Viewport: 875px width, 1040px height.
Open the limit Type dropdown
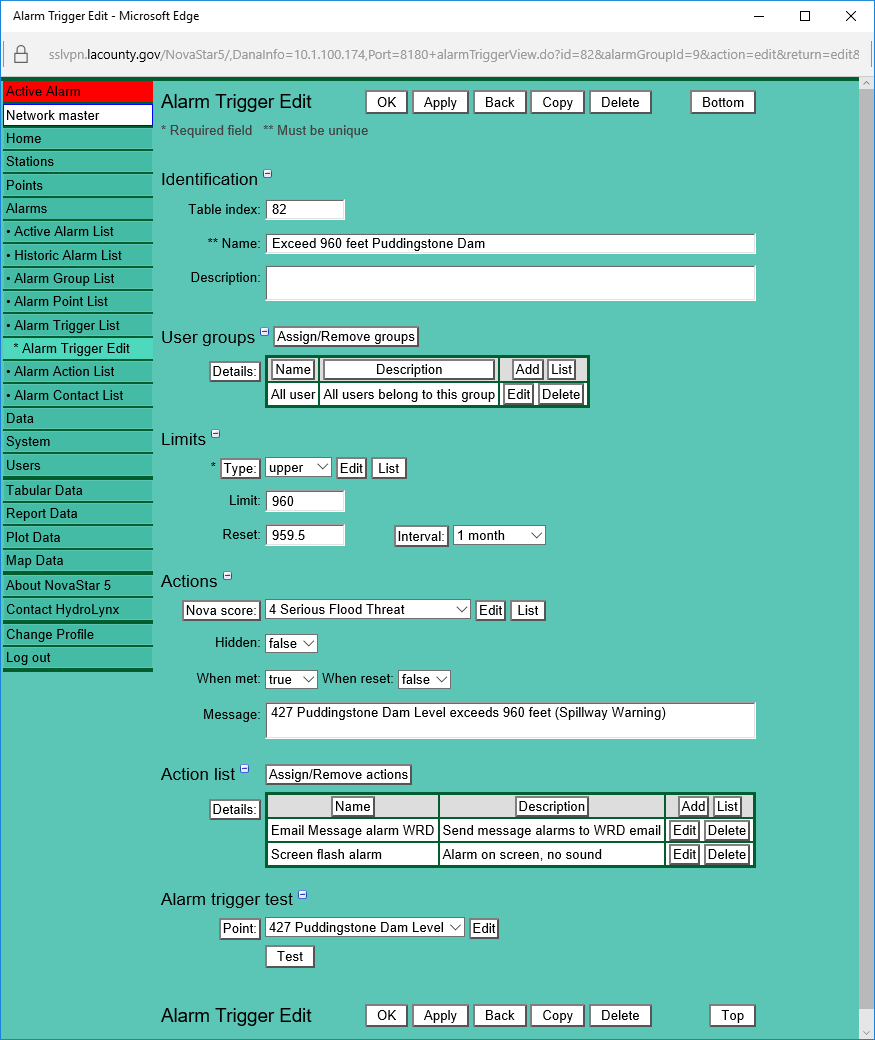[299, 467]
